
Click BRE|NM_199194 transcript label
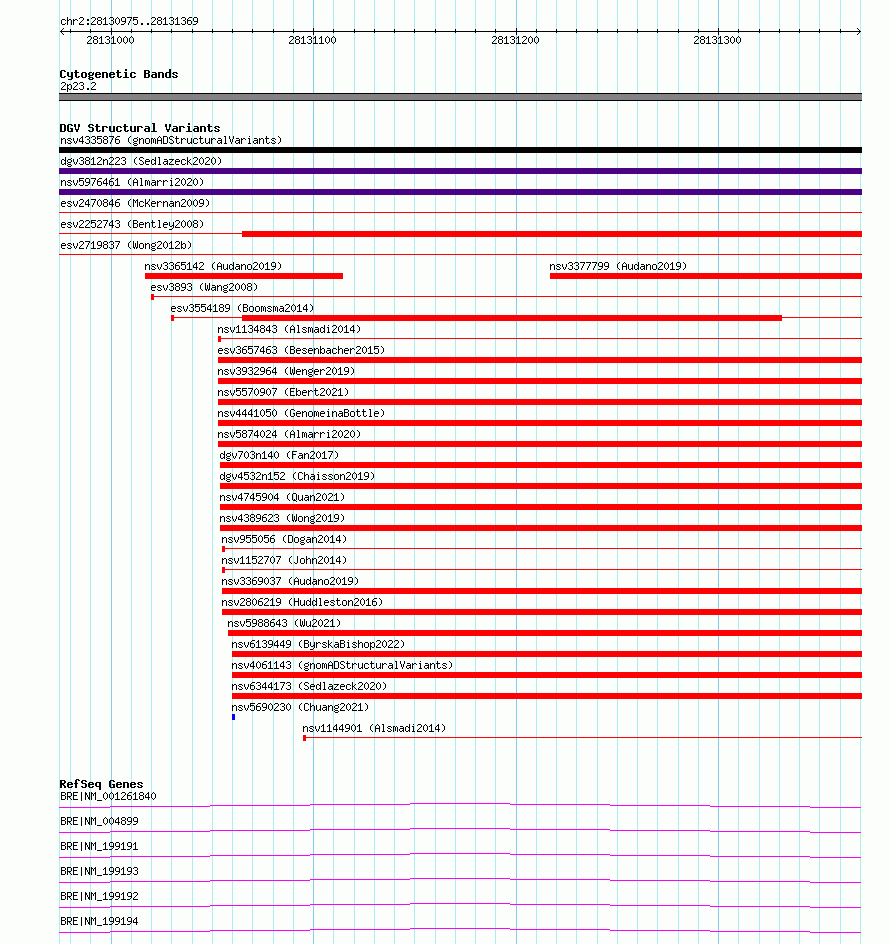pos(99,921)
